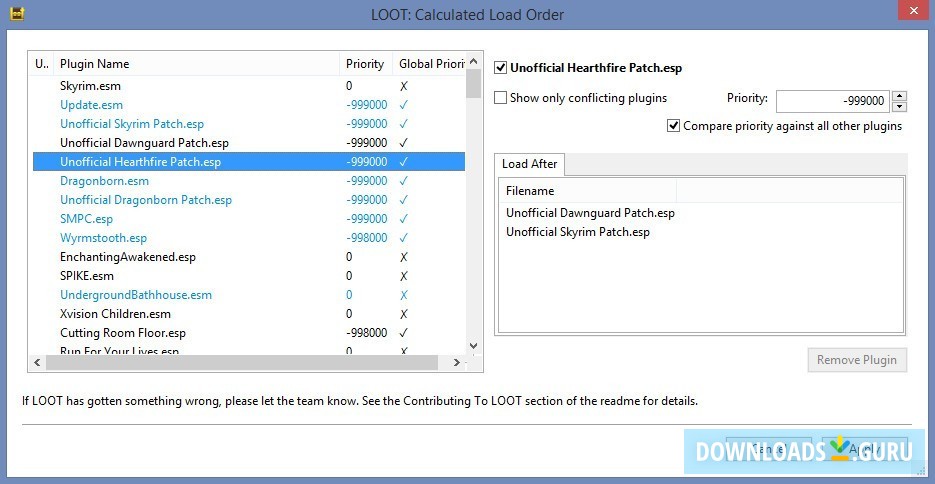
Task: Select the UndergroundBathhouse.esm plugin row
Action: tap(249, 295)
